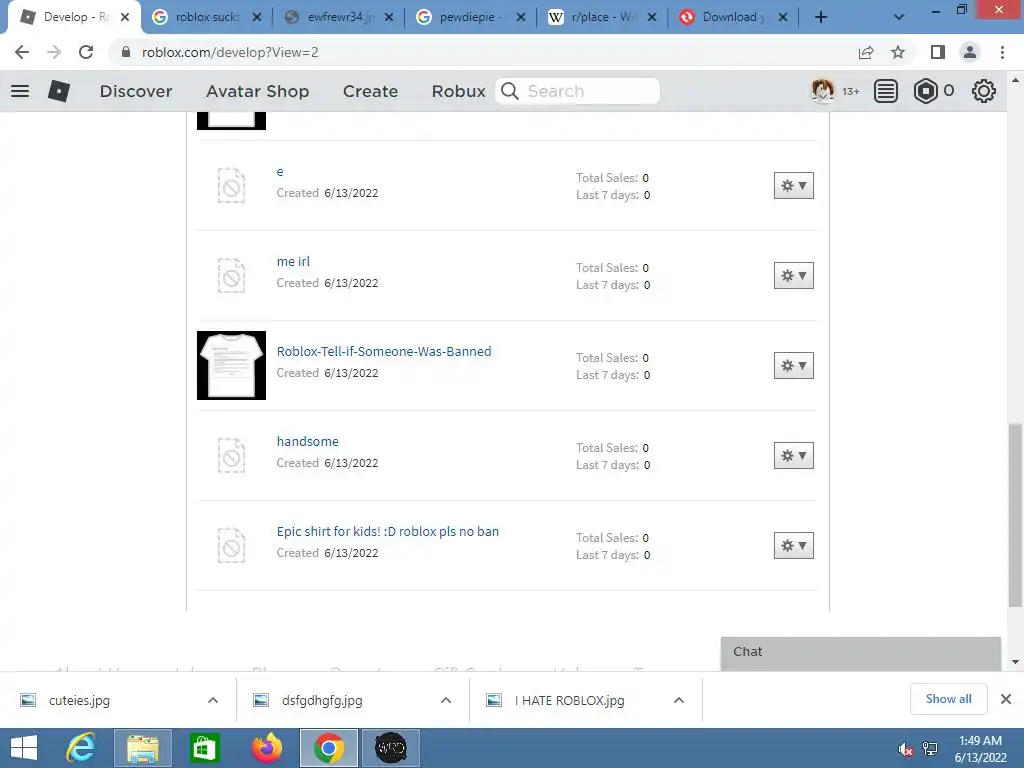Bookmark this page with star icon

pos(899,52)
